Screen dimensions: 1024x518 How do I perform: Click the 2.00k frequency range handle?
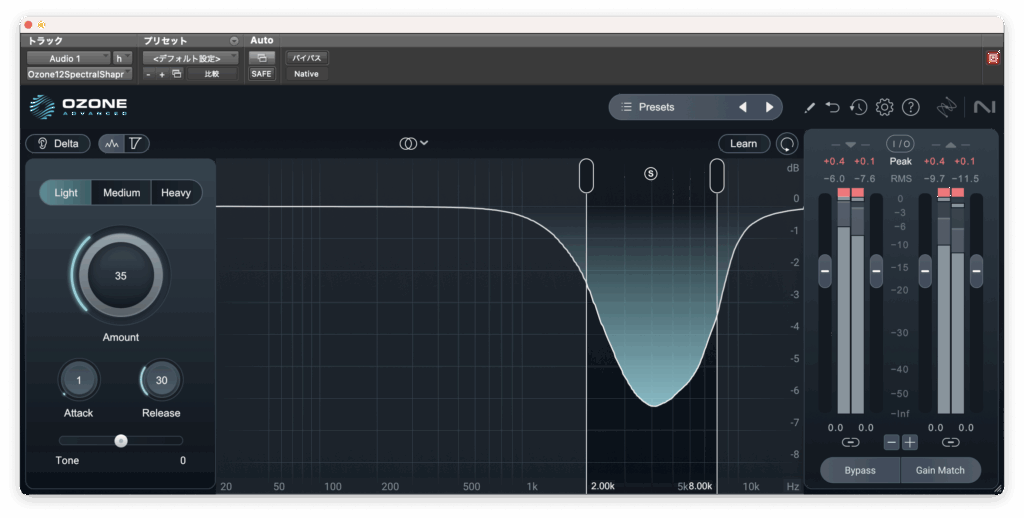586,175
